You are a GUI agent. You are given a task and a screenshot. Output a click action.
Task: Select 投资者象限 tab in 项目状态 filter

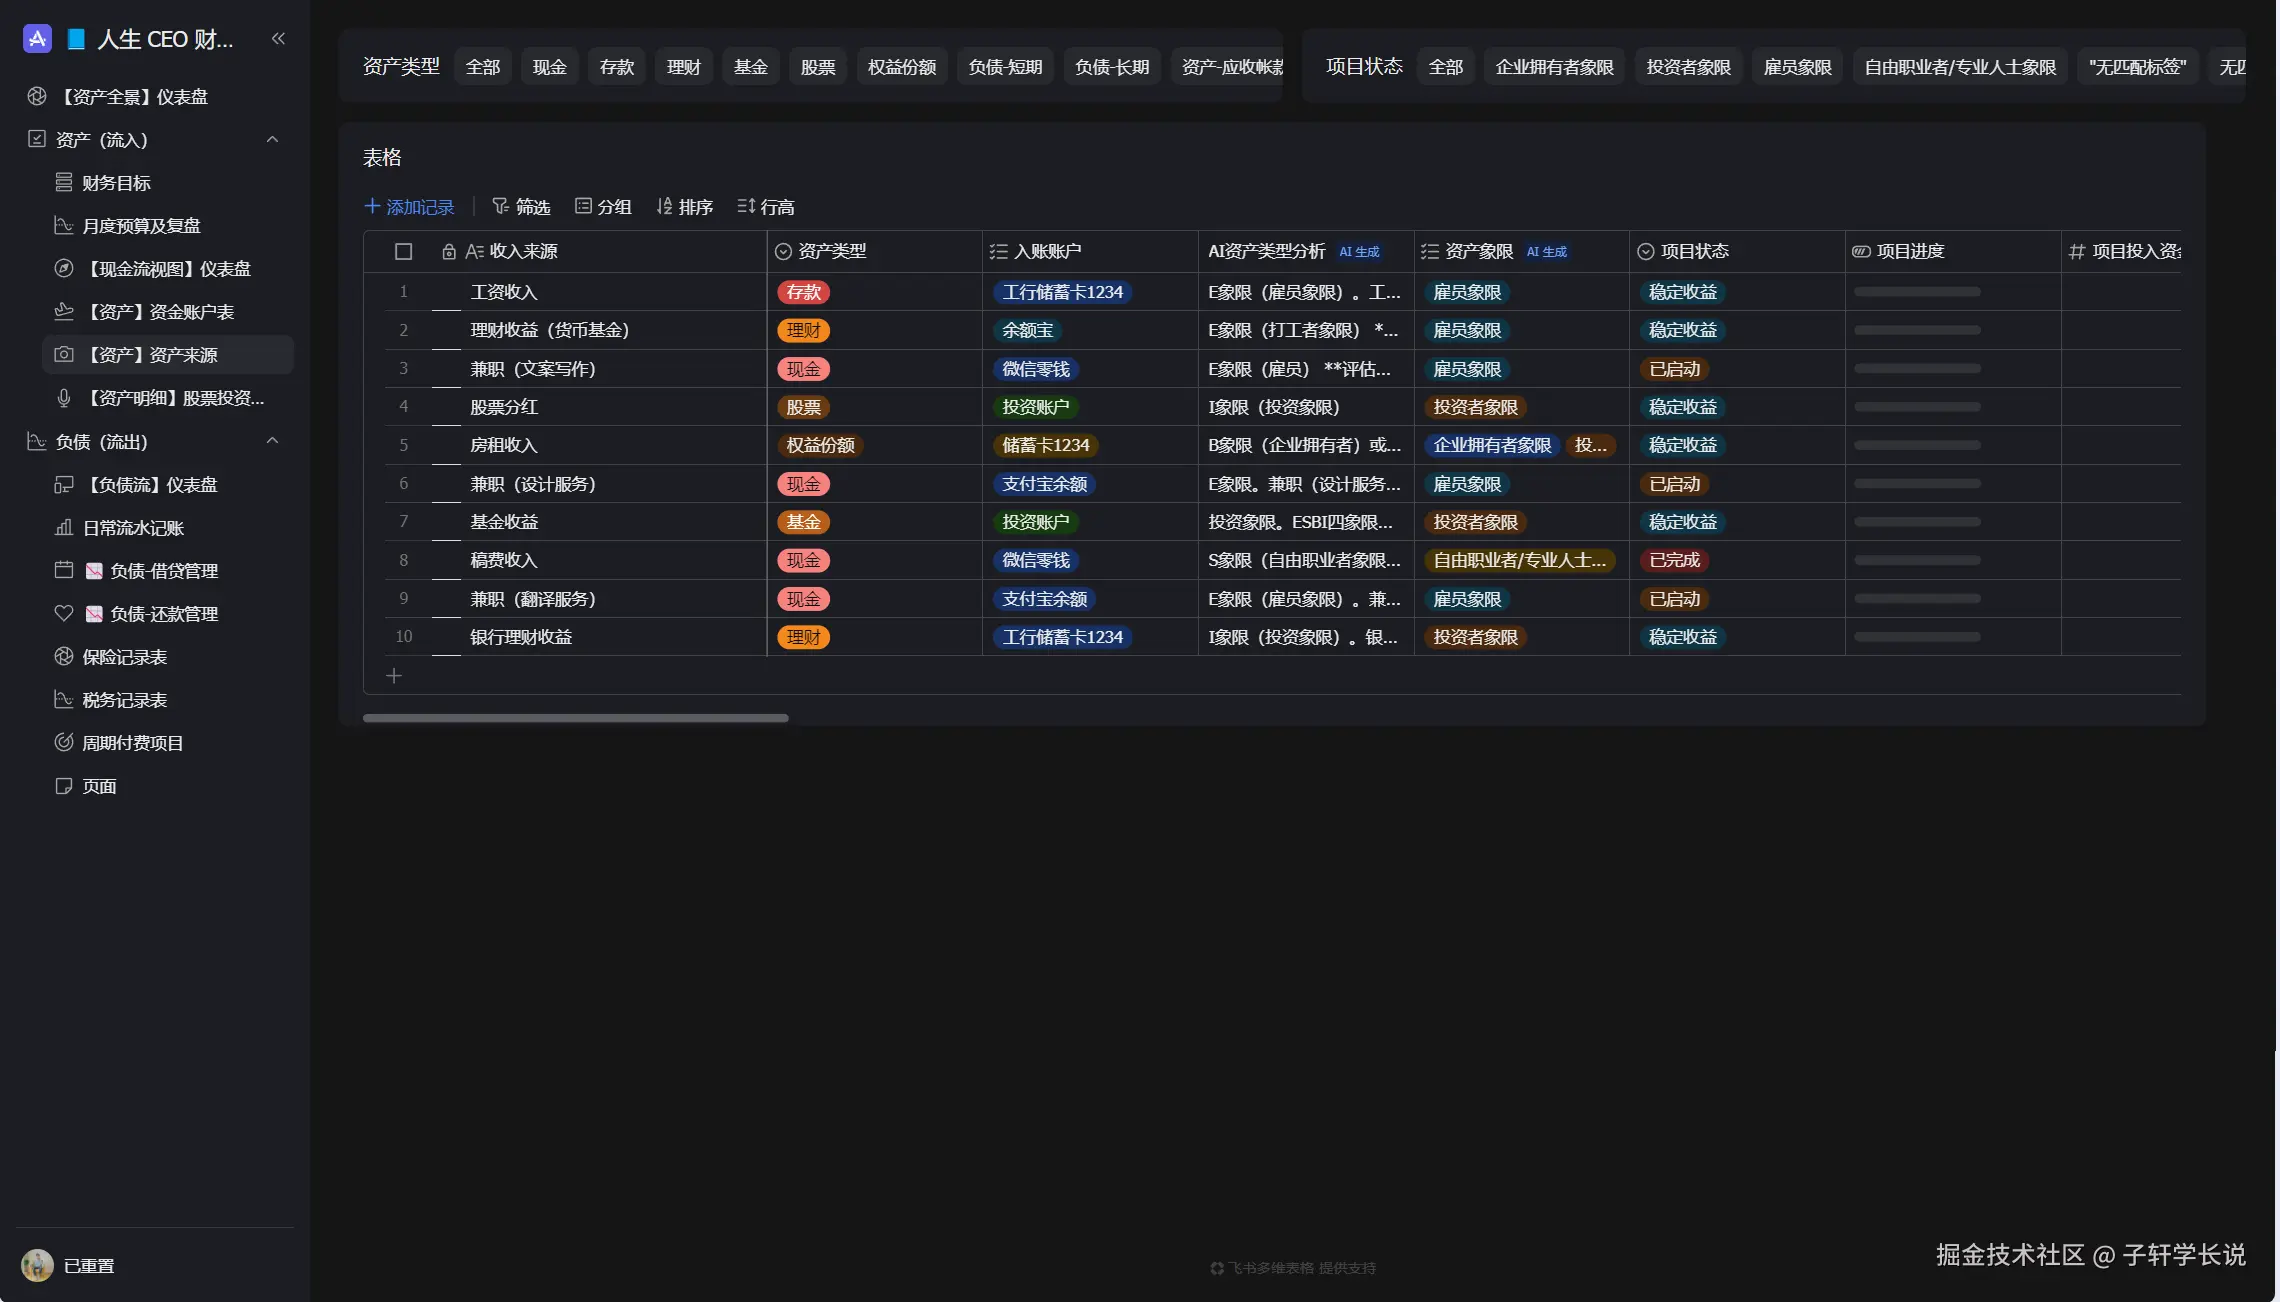1688,67
